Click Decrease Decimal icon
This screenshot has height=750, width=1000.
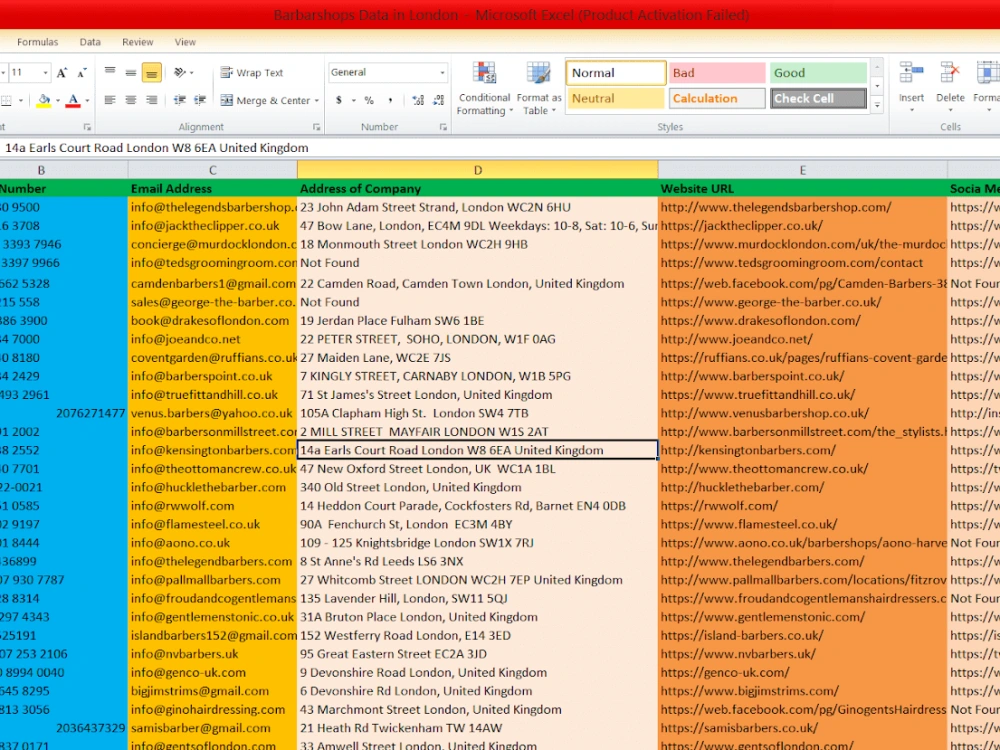(x=439, y=100)
